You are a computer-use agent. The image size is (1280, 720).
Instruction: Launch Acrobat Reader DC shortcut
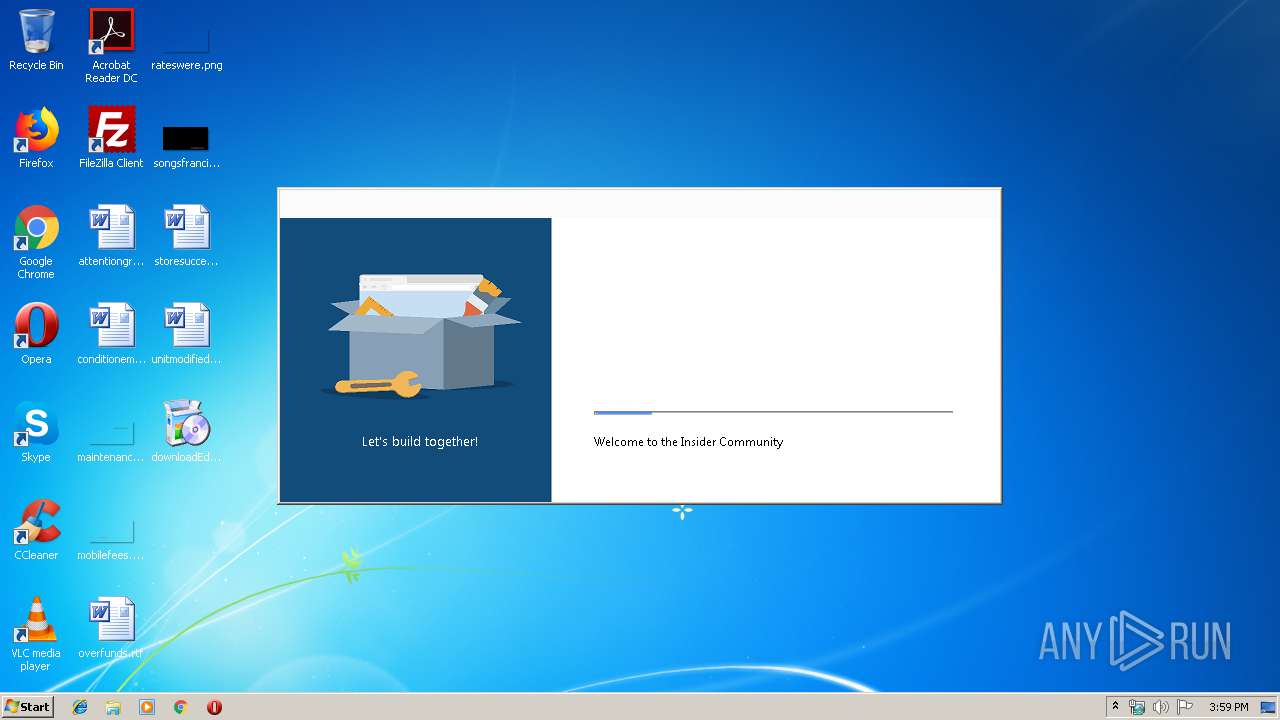[x=111, y=46]
